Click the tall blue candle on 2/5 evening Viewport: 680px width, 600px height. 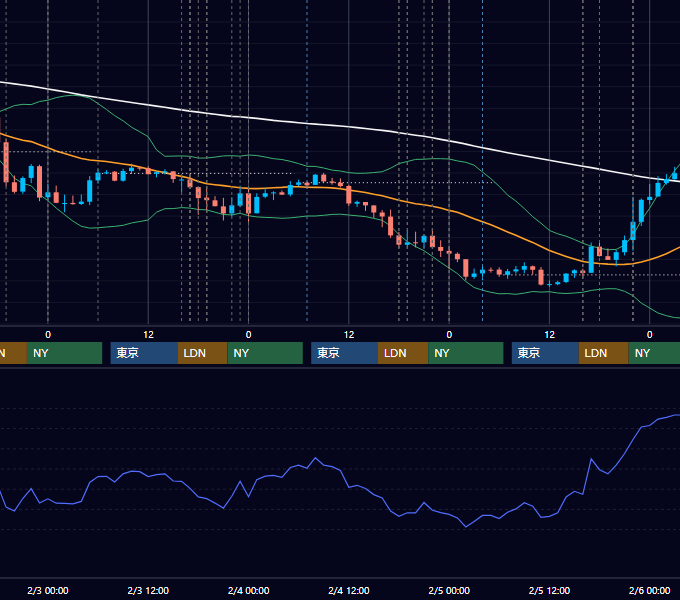pos(591,259)
